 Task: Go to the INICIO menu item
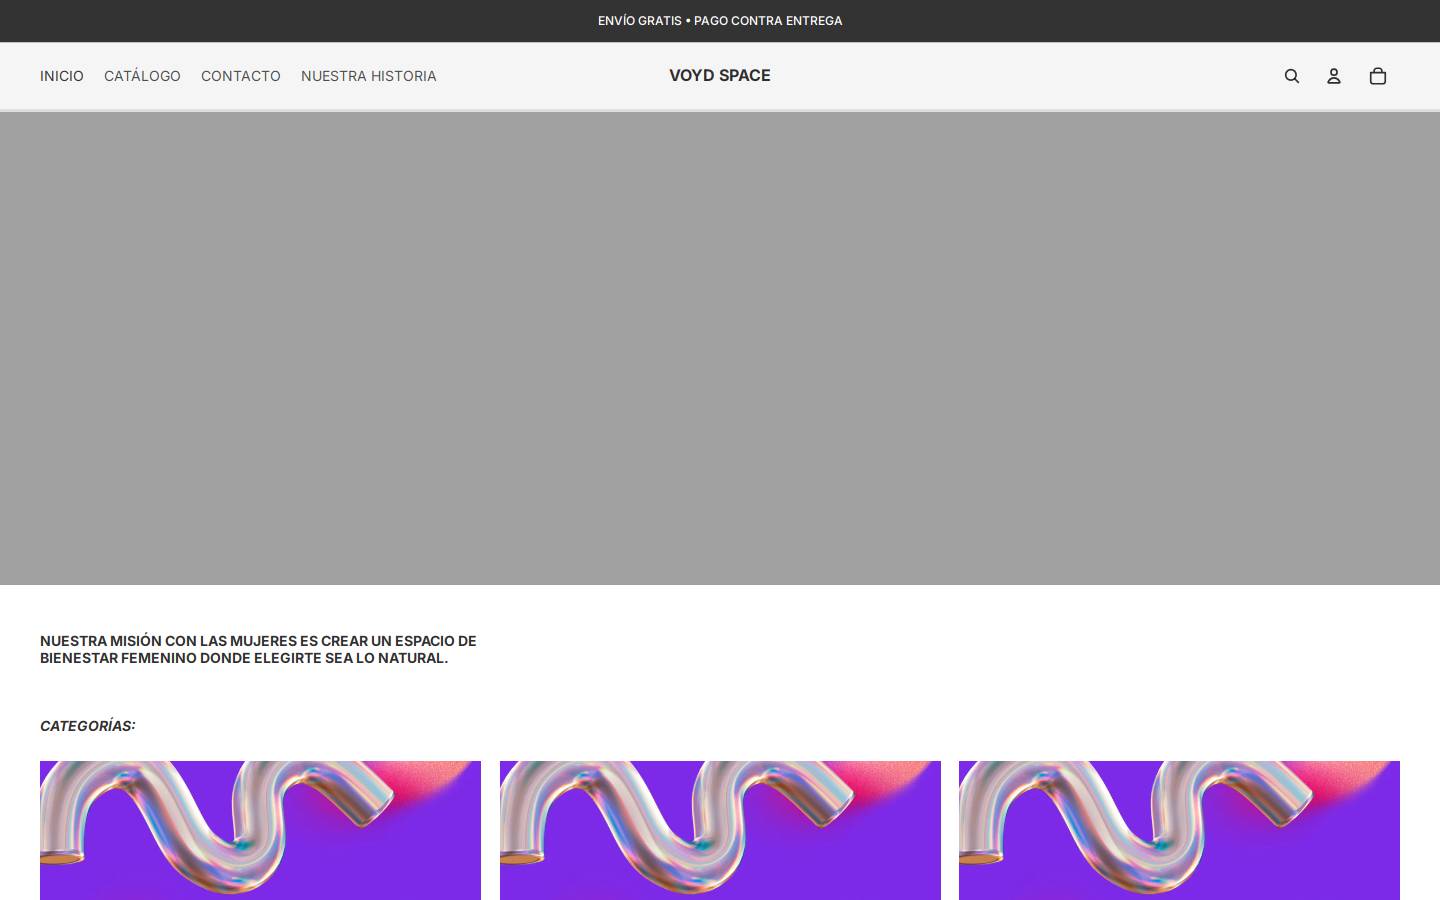pyautogui.click(x=62, y=76)
